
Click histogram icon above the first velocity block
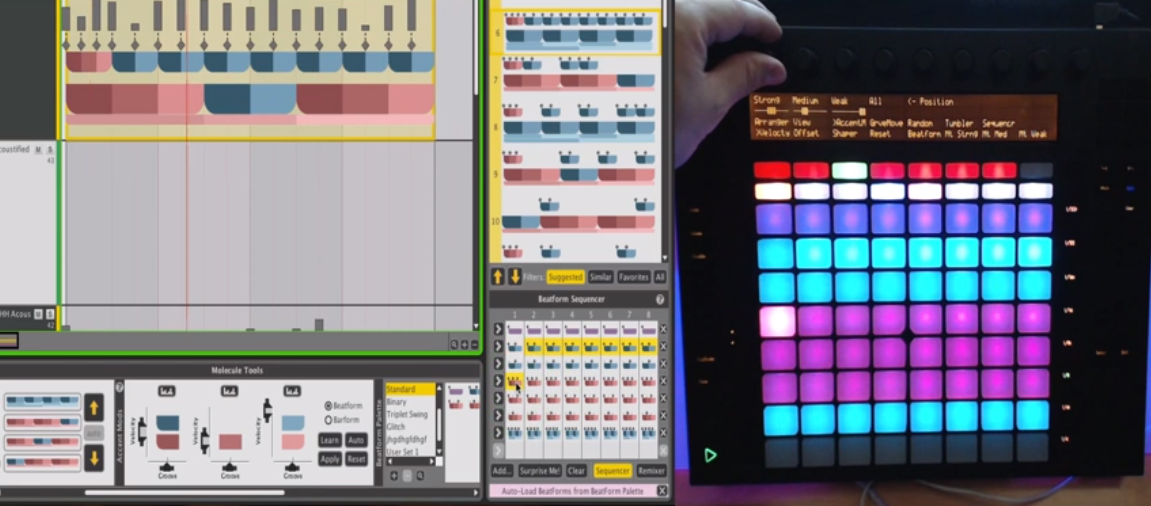click(x=167, y=391)
